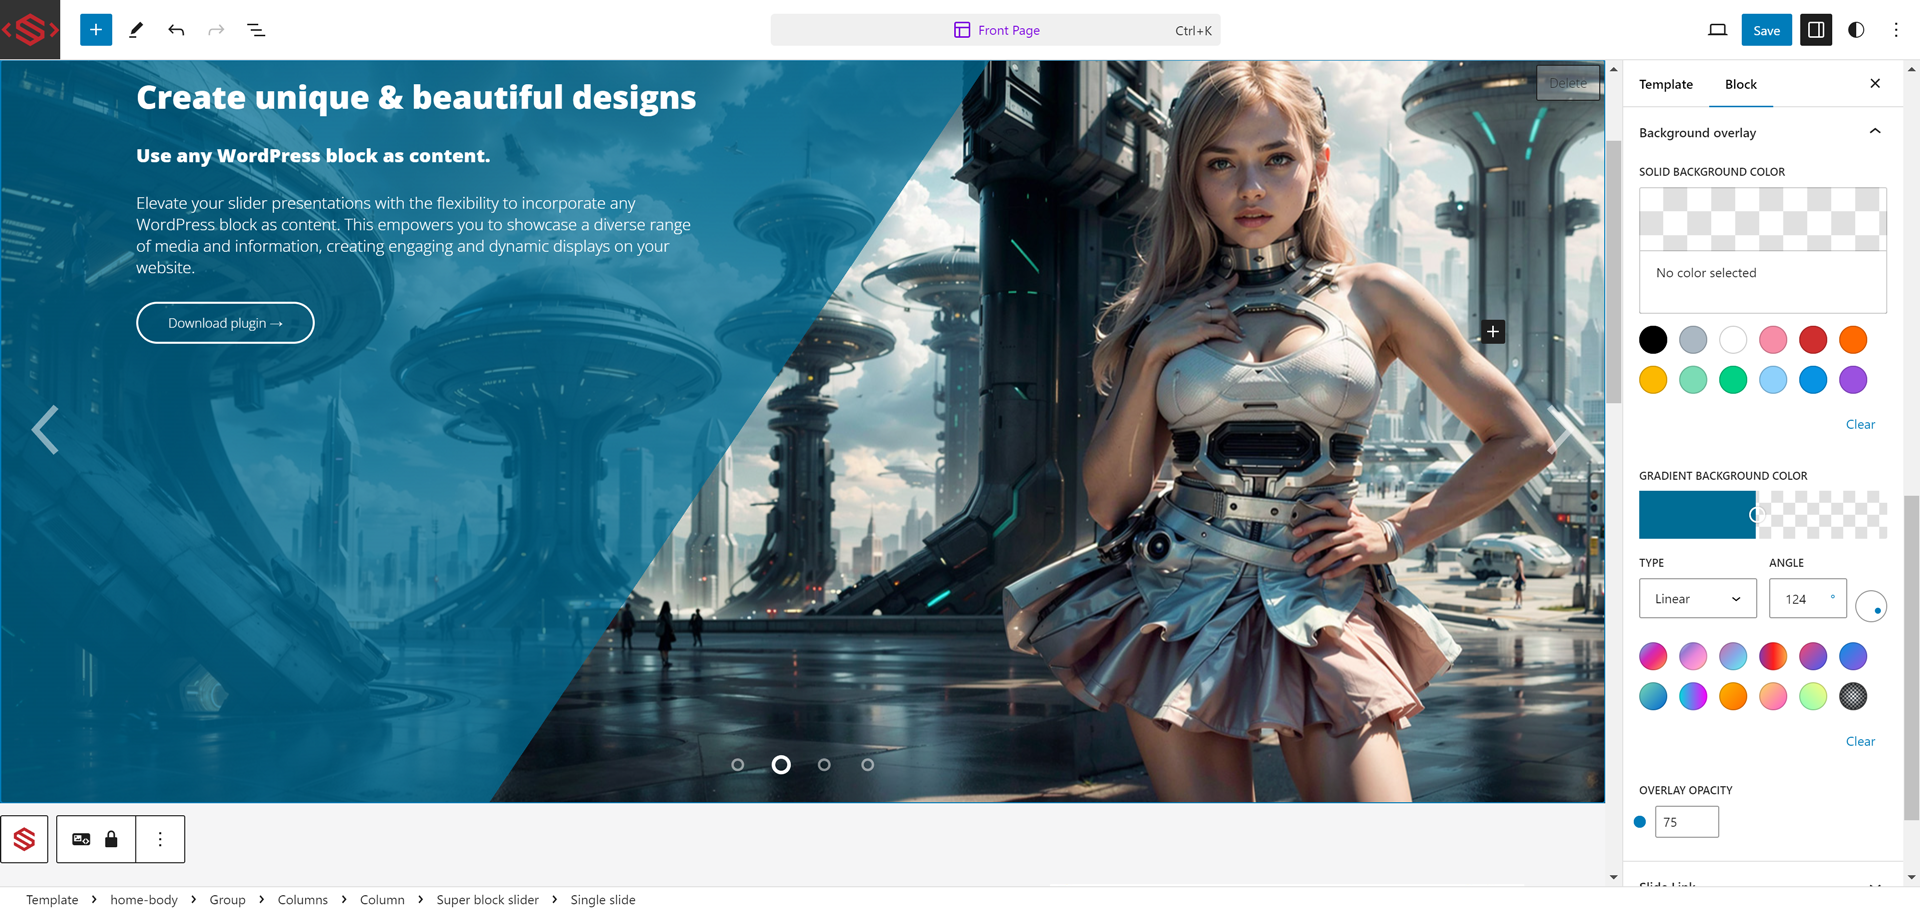The image size is (1920, 911).
Task: Open the View laptop preview icon
Action: click(1717, 30)
